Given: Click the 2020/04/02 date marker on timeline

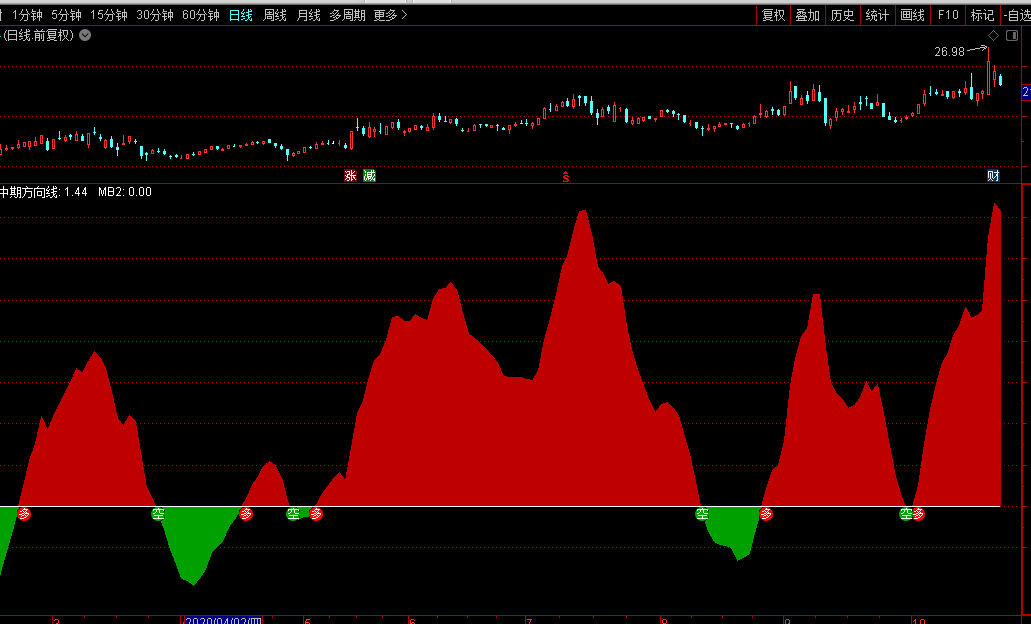Looking at the screenshot, I should [x=222, y=620].
